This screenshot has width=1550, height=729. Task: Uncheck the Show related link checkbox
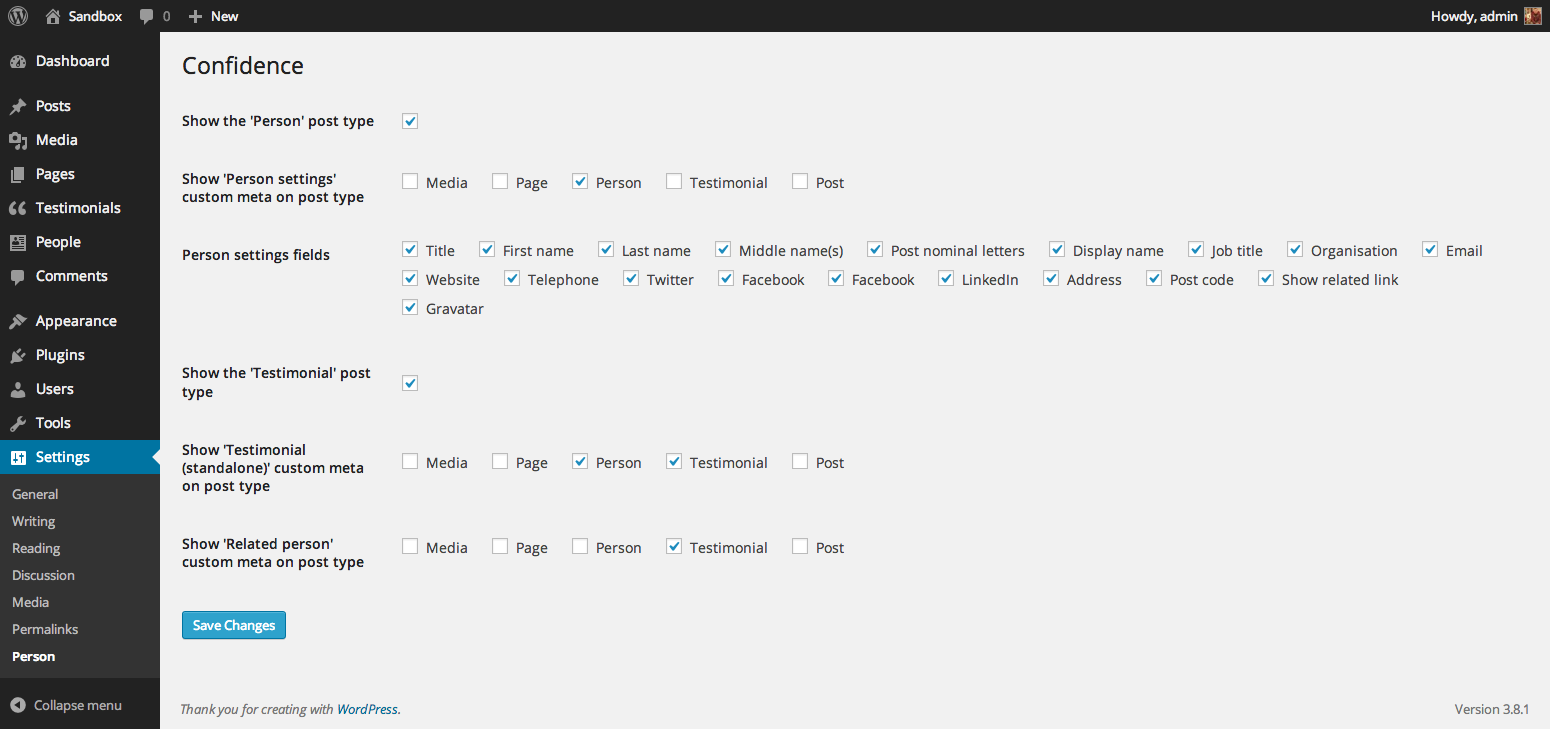pyautogui.click(x=1266, y=278)
